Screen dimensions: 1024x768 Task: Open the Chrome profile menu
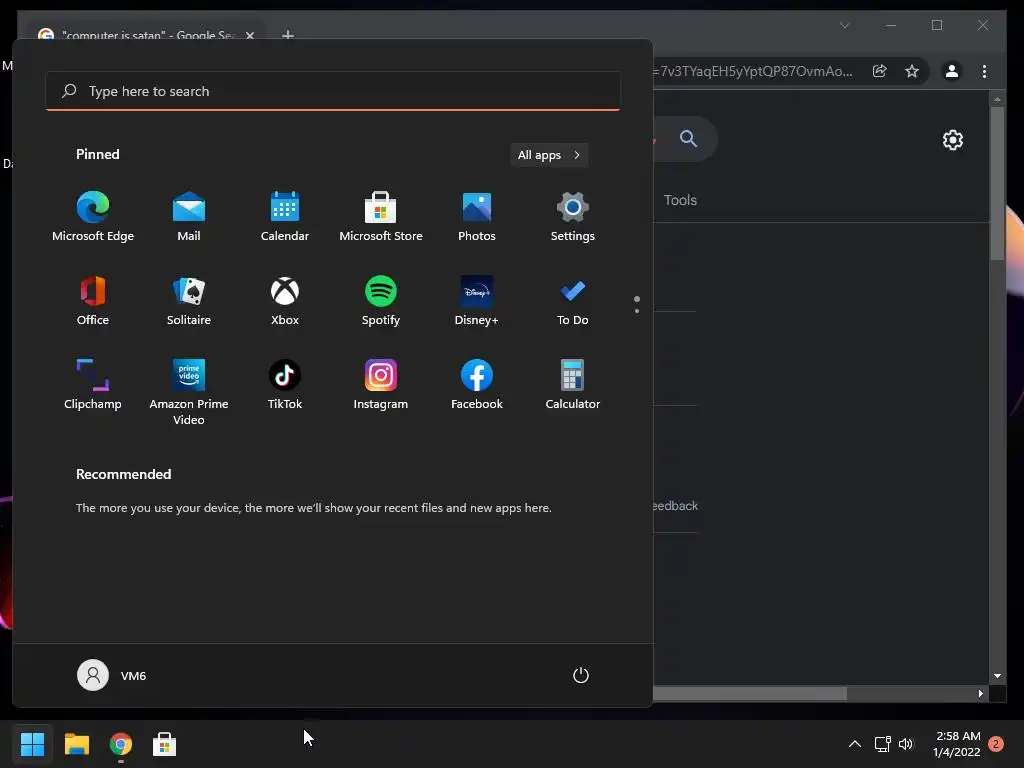click(x=952, y=71)
